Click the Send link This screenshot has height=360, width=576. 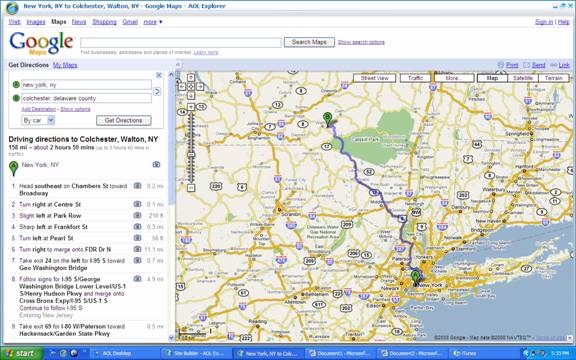(538, 65)
